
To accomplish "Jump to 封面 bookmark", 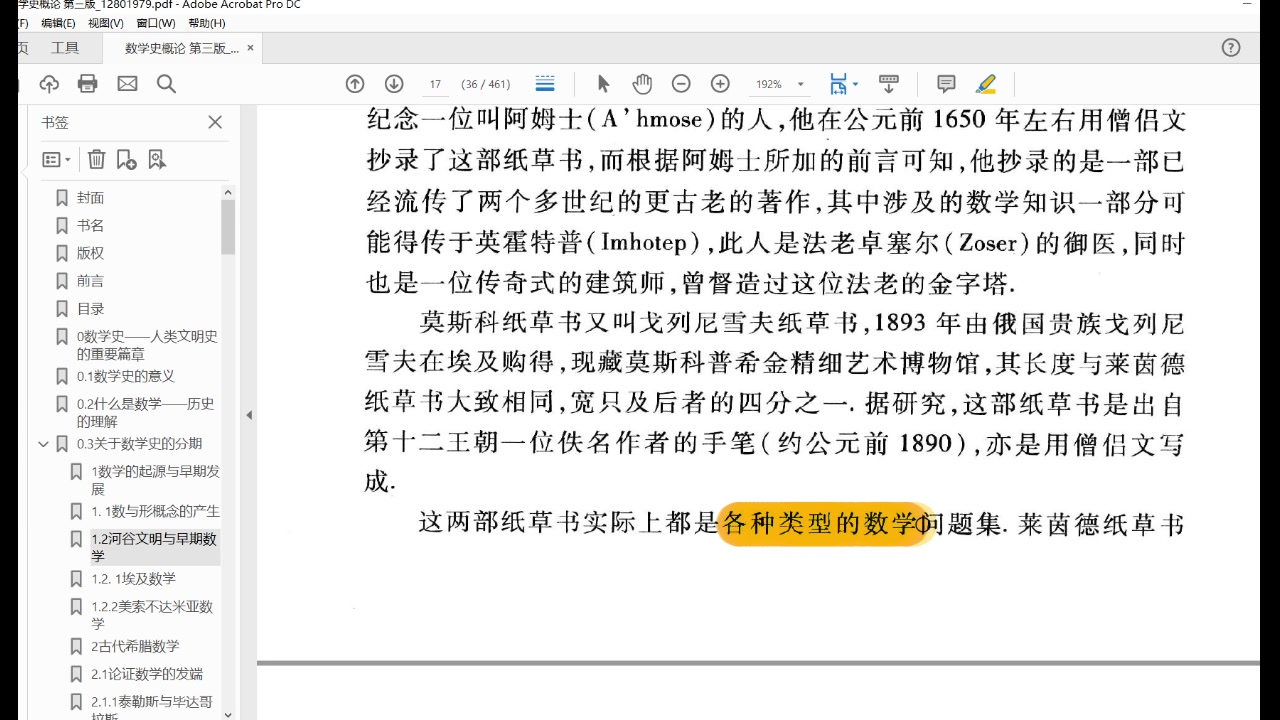I will click(x=90, y=198).
